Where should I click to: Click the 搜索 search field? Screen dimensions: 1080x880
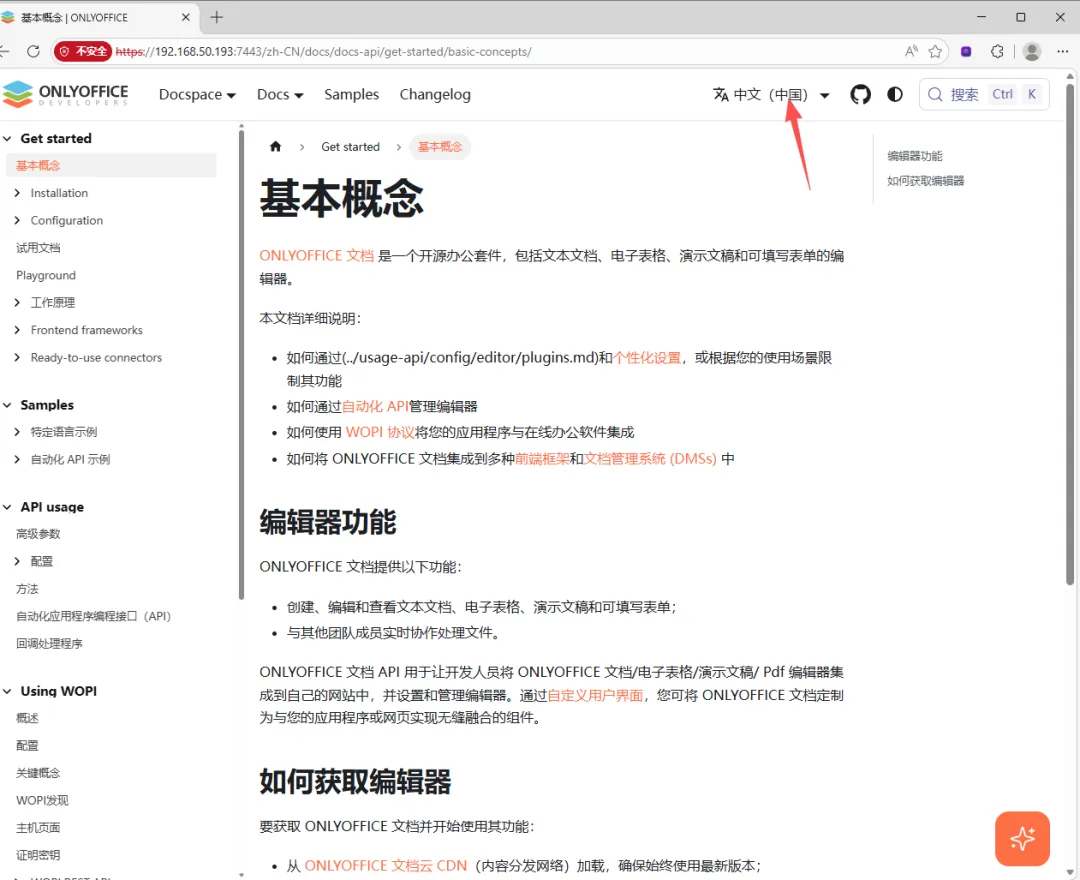[984, 94]
